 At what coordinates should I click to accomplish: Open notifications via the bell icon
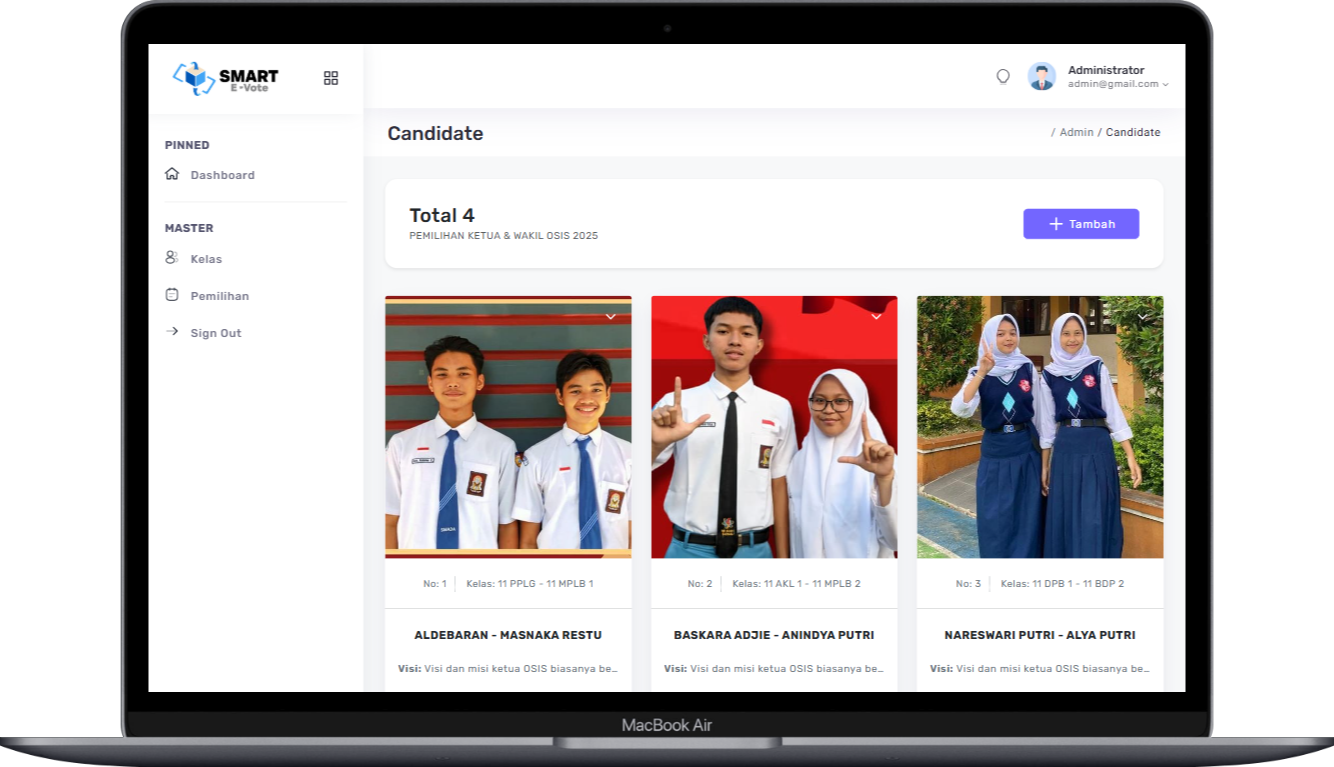tap(1003, 76)
